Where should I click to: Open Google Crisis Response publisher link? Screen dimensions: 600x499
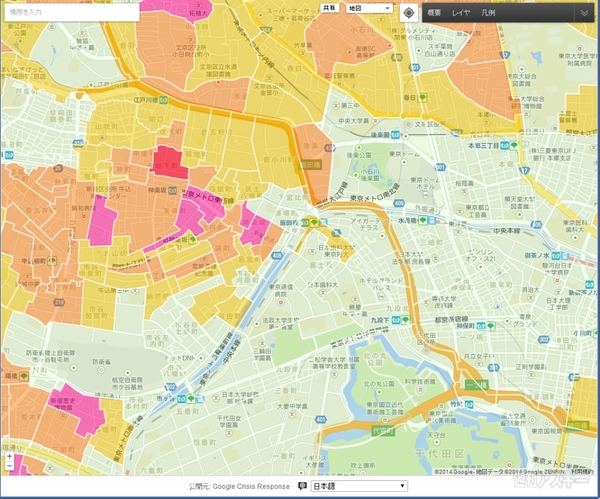click(x=251, y=486)
